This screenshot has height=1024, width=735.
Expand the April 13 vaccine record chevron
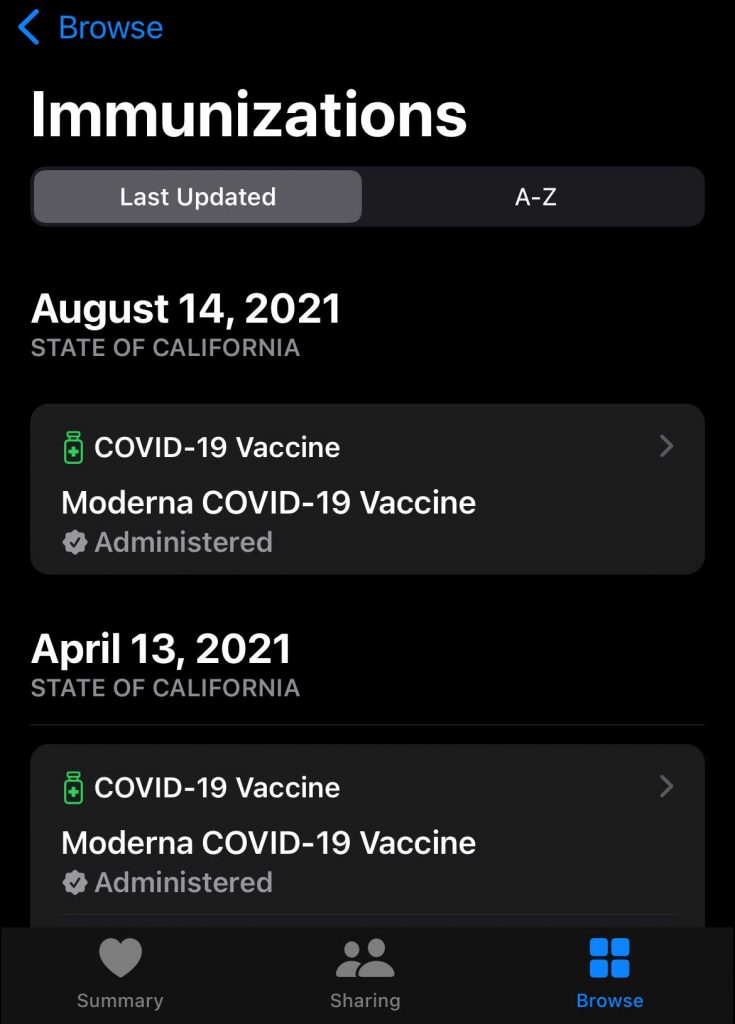[x=667, y=787]
